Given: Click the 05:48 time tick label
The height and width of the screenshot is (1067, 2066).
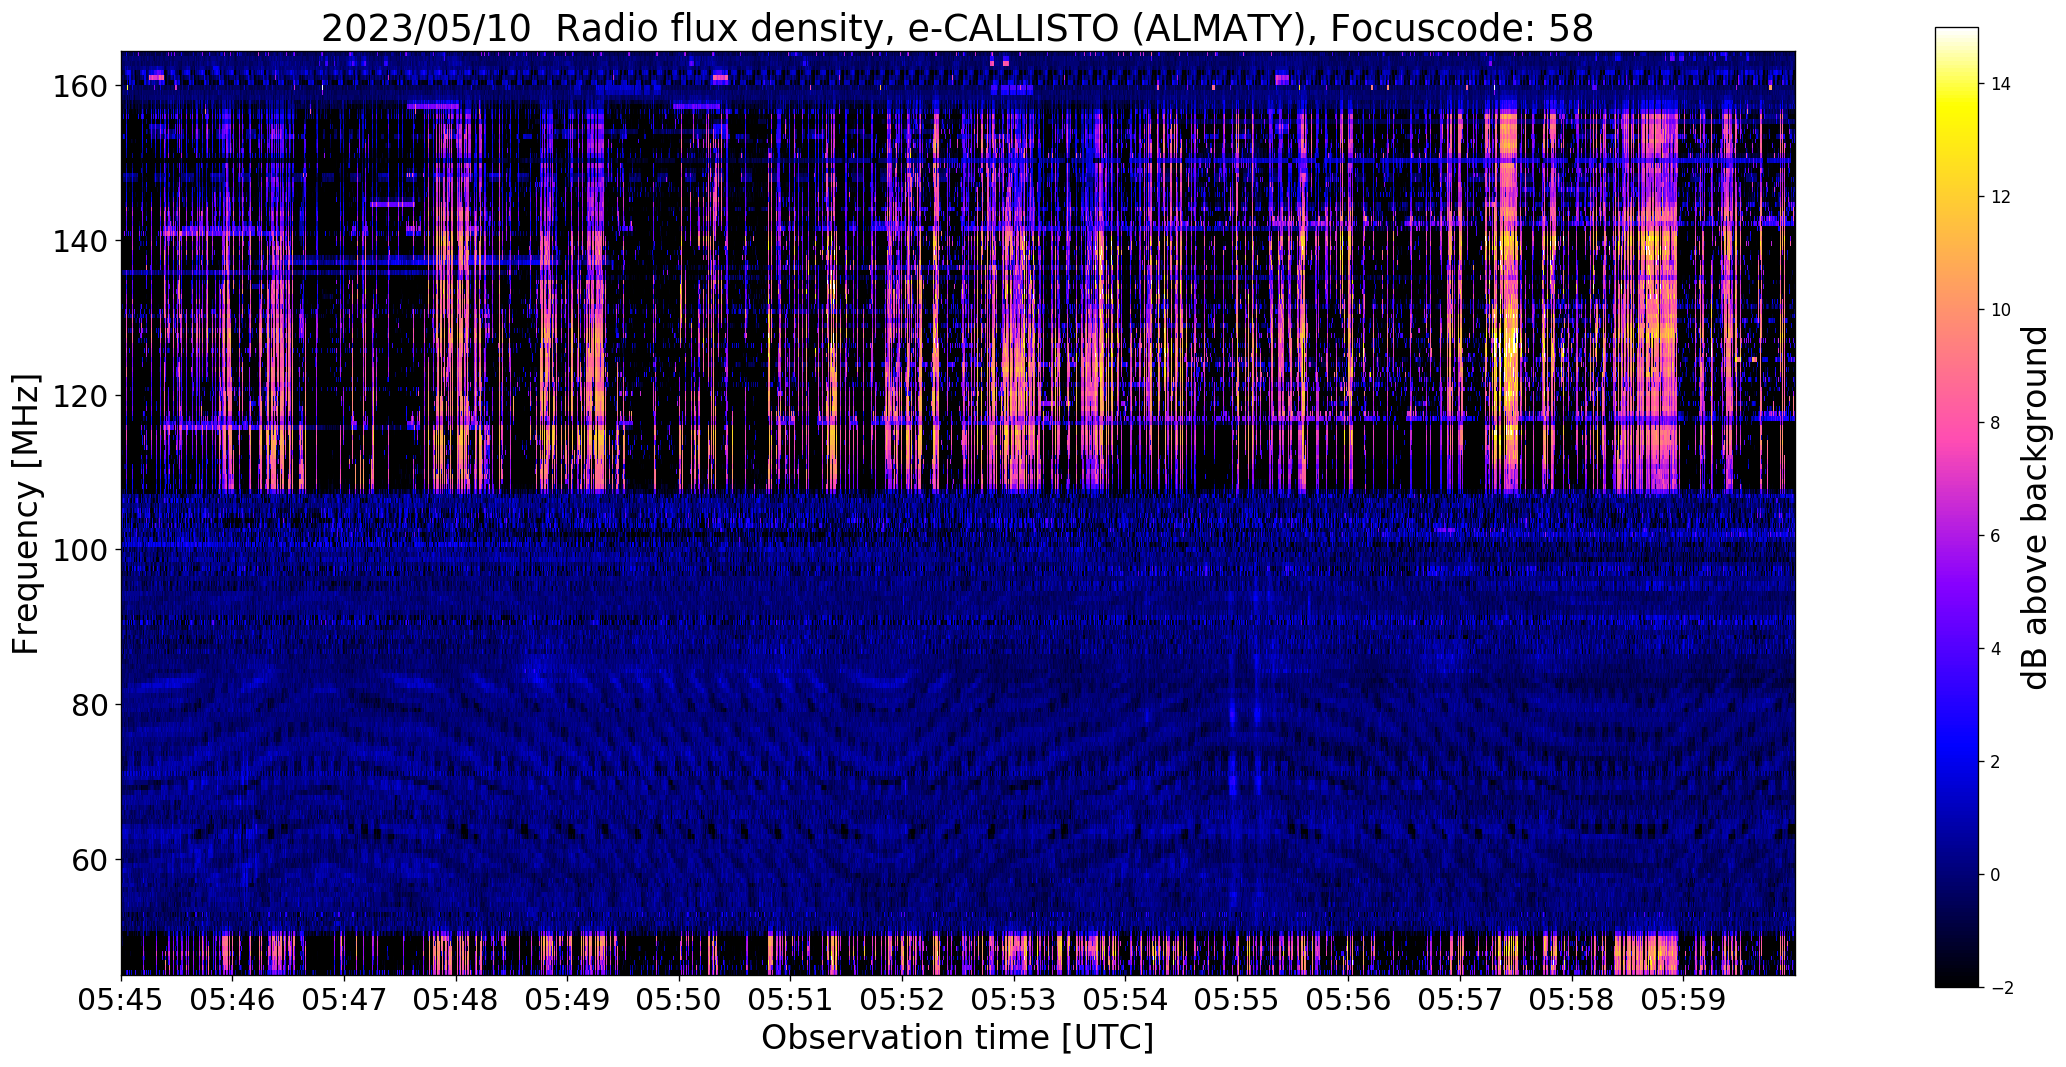Looking at the screenshot, I should coord(456,1000).
